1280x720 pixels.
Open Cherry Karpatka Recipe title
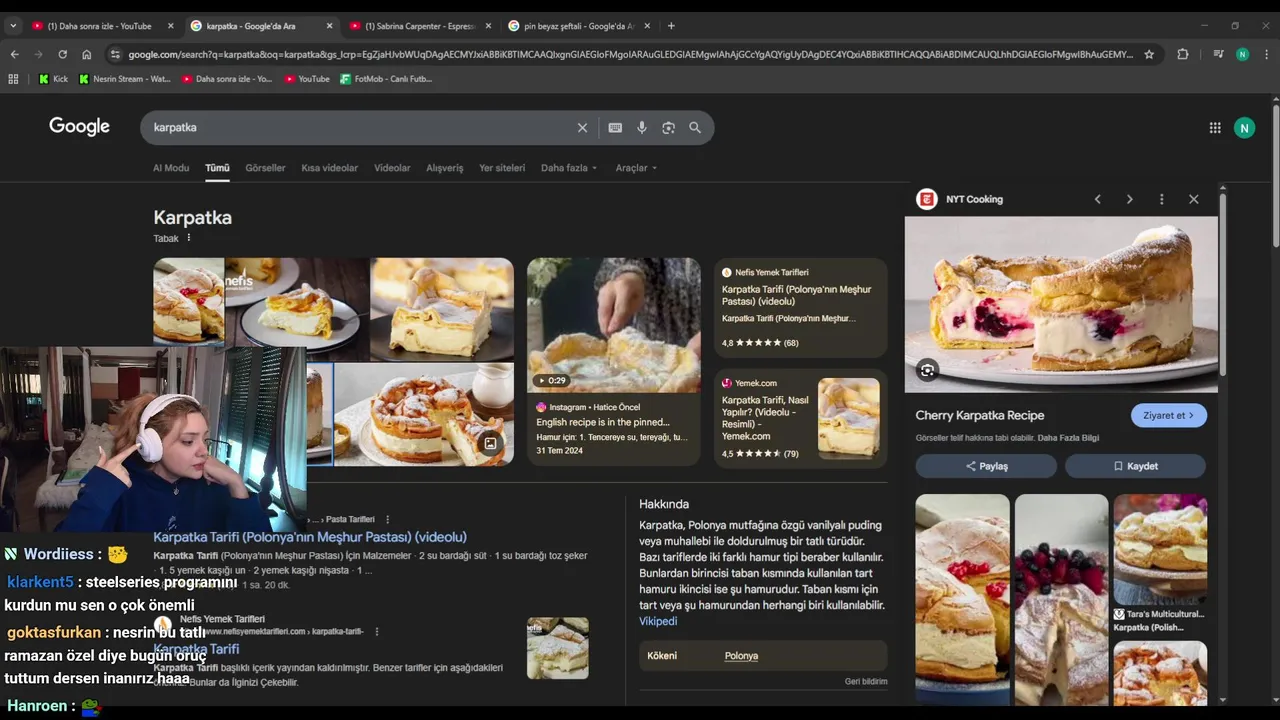click(980, 415)
